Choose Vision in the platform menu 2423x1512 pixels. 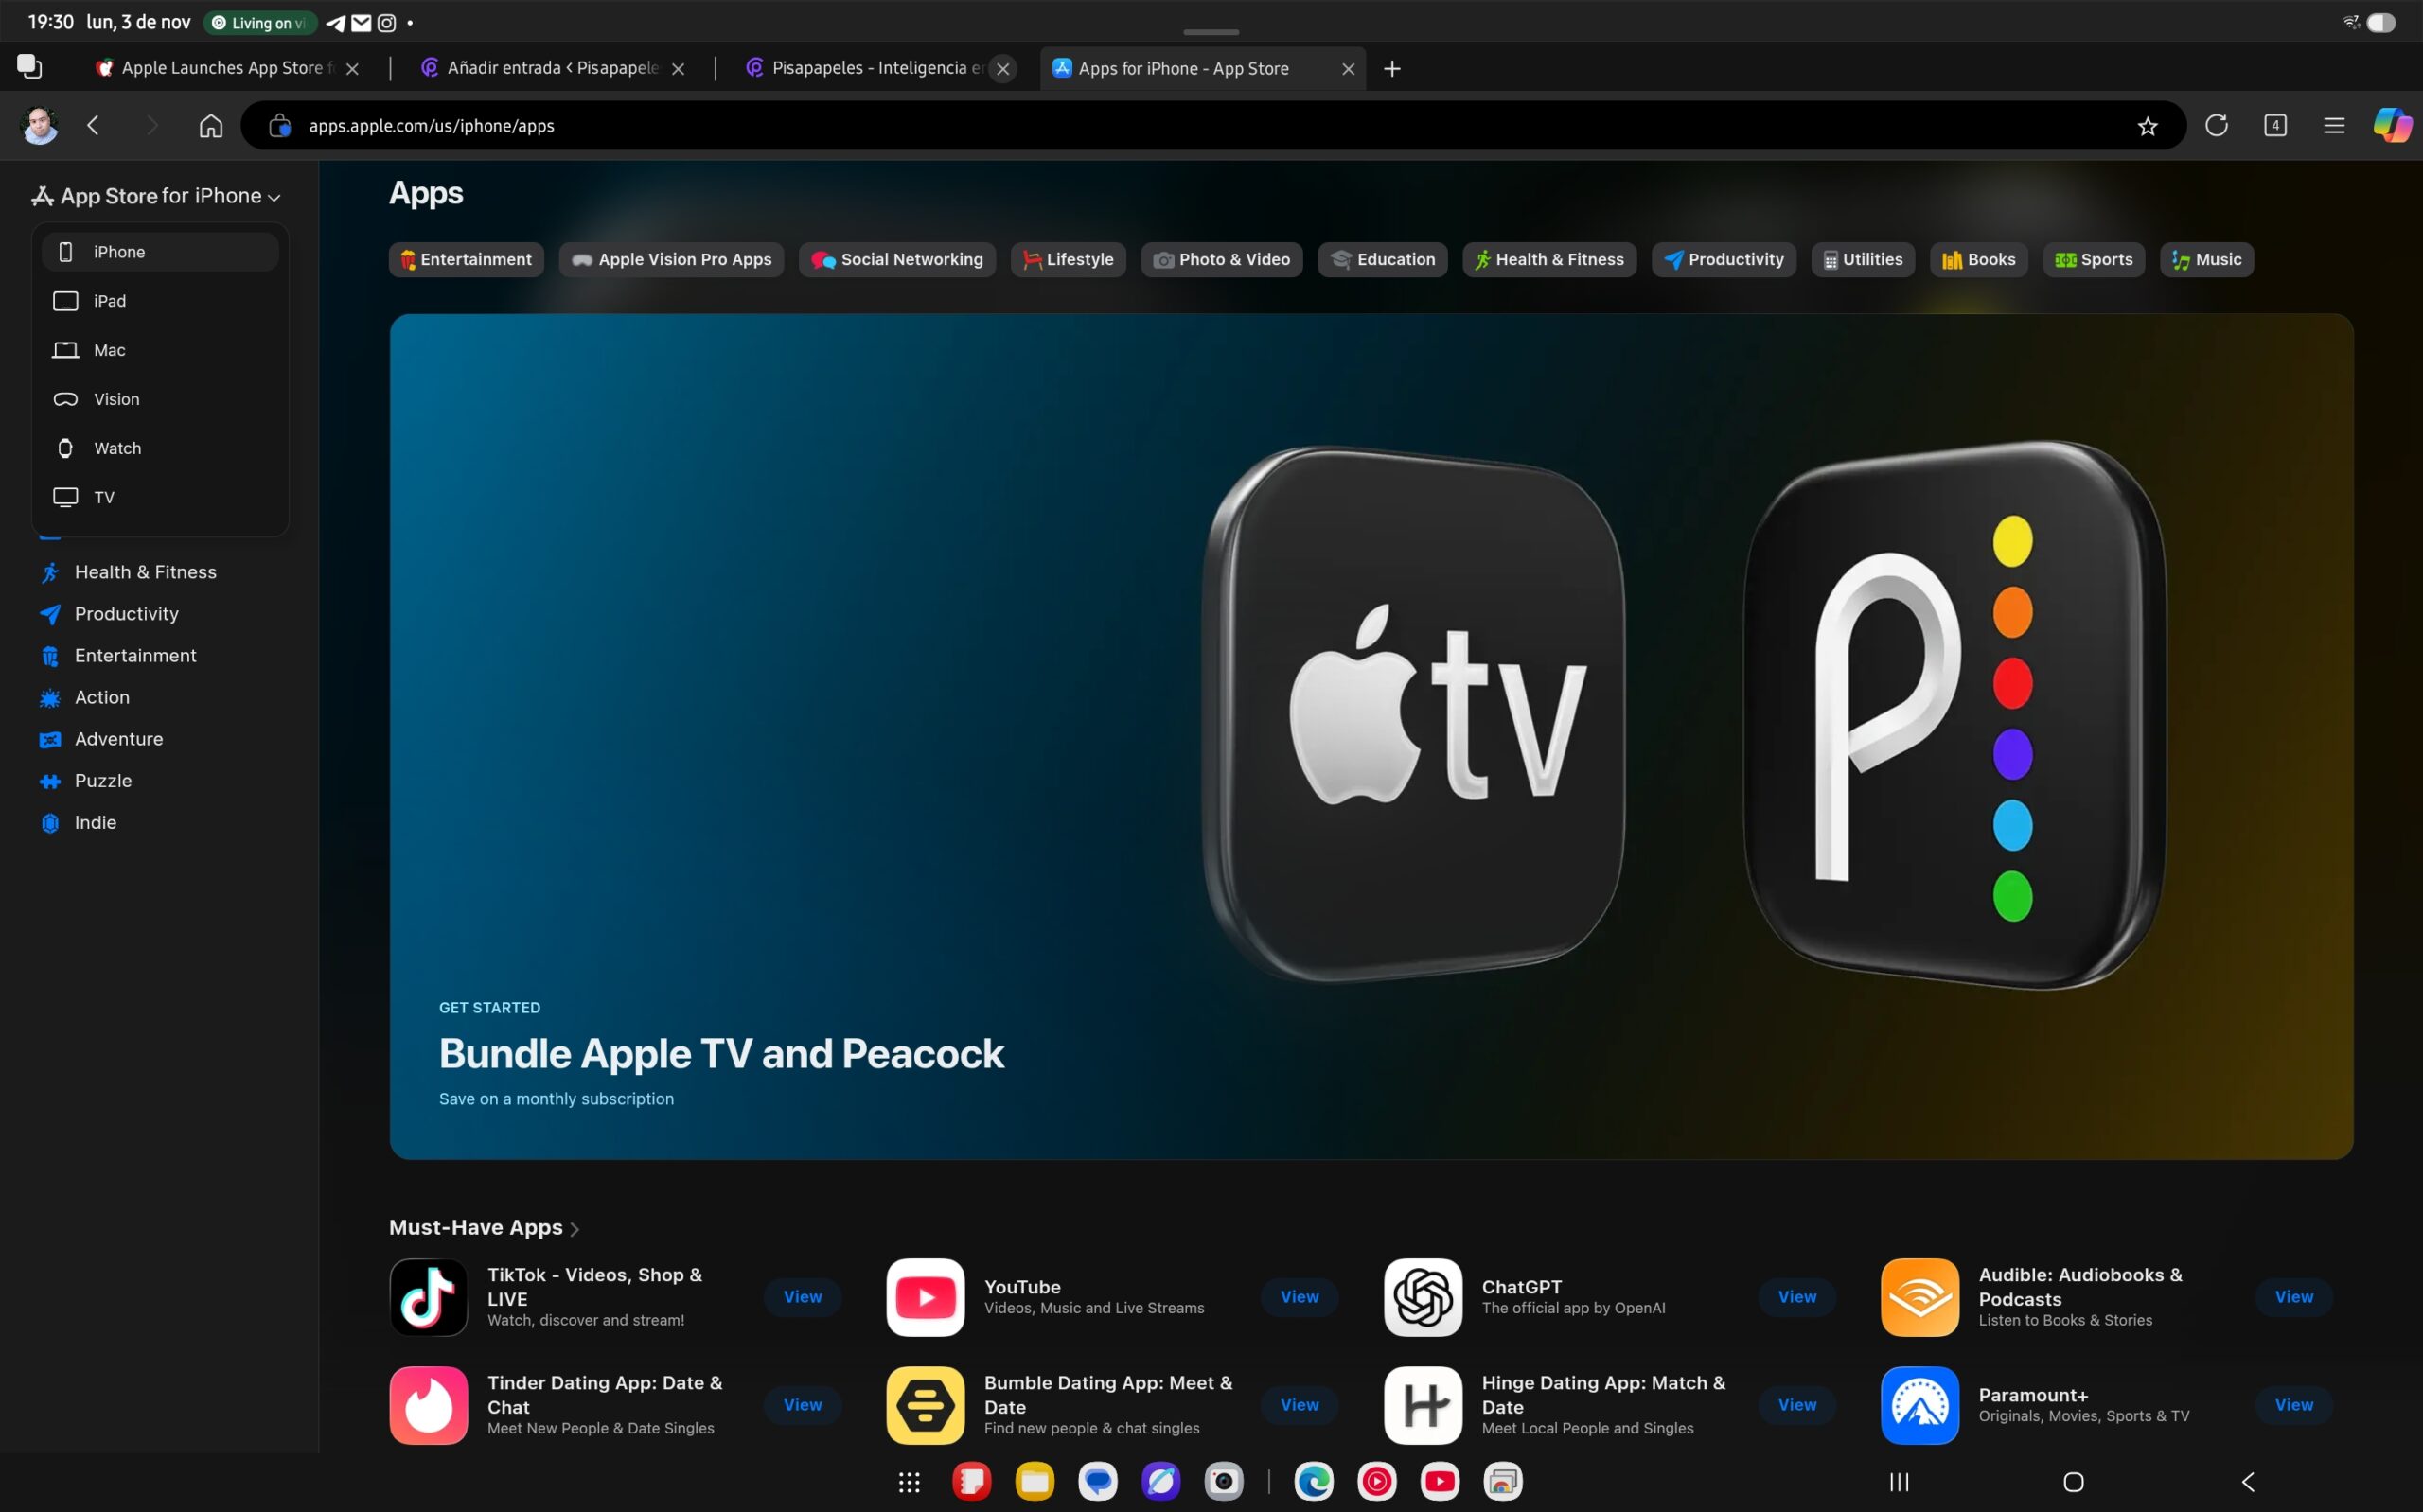click(116, 399)
